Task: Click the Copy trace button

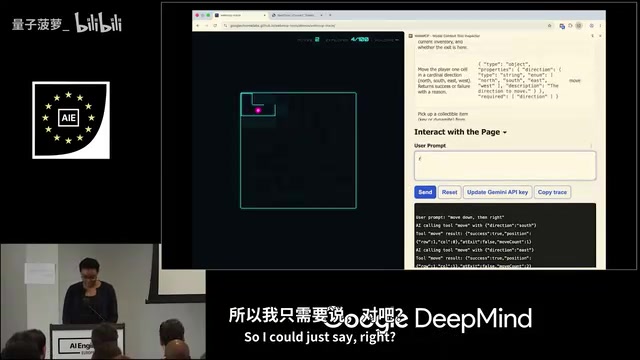Action: tap(552, 192)
